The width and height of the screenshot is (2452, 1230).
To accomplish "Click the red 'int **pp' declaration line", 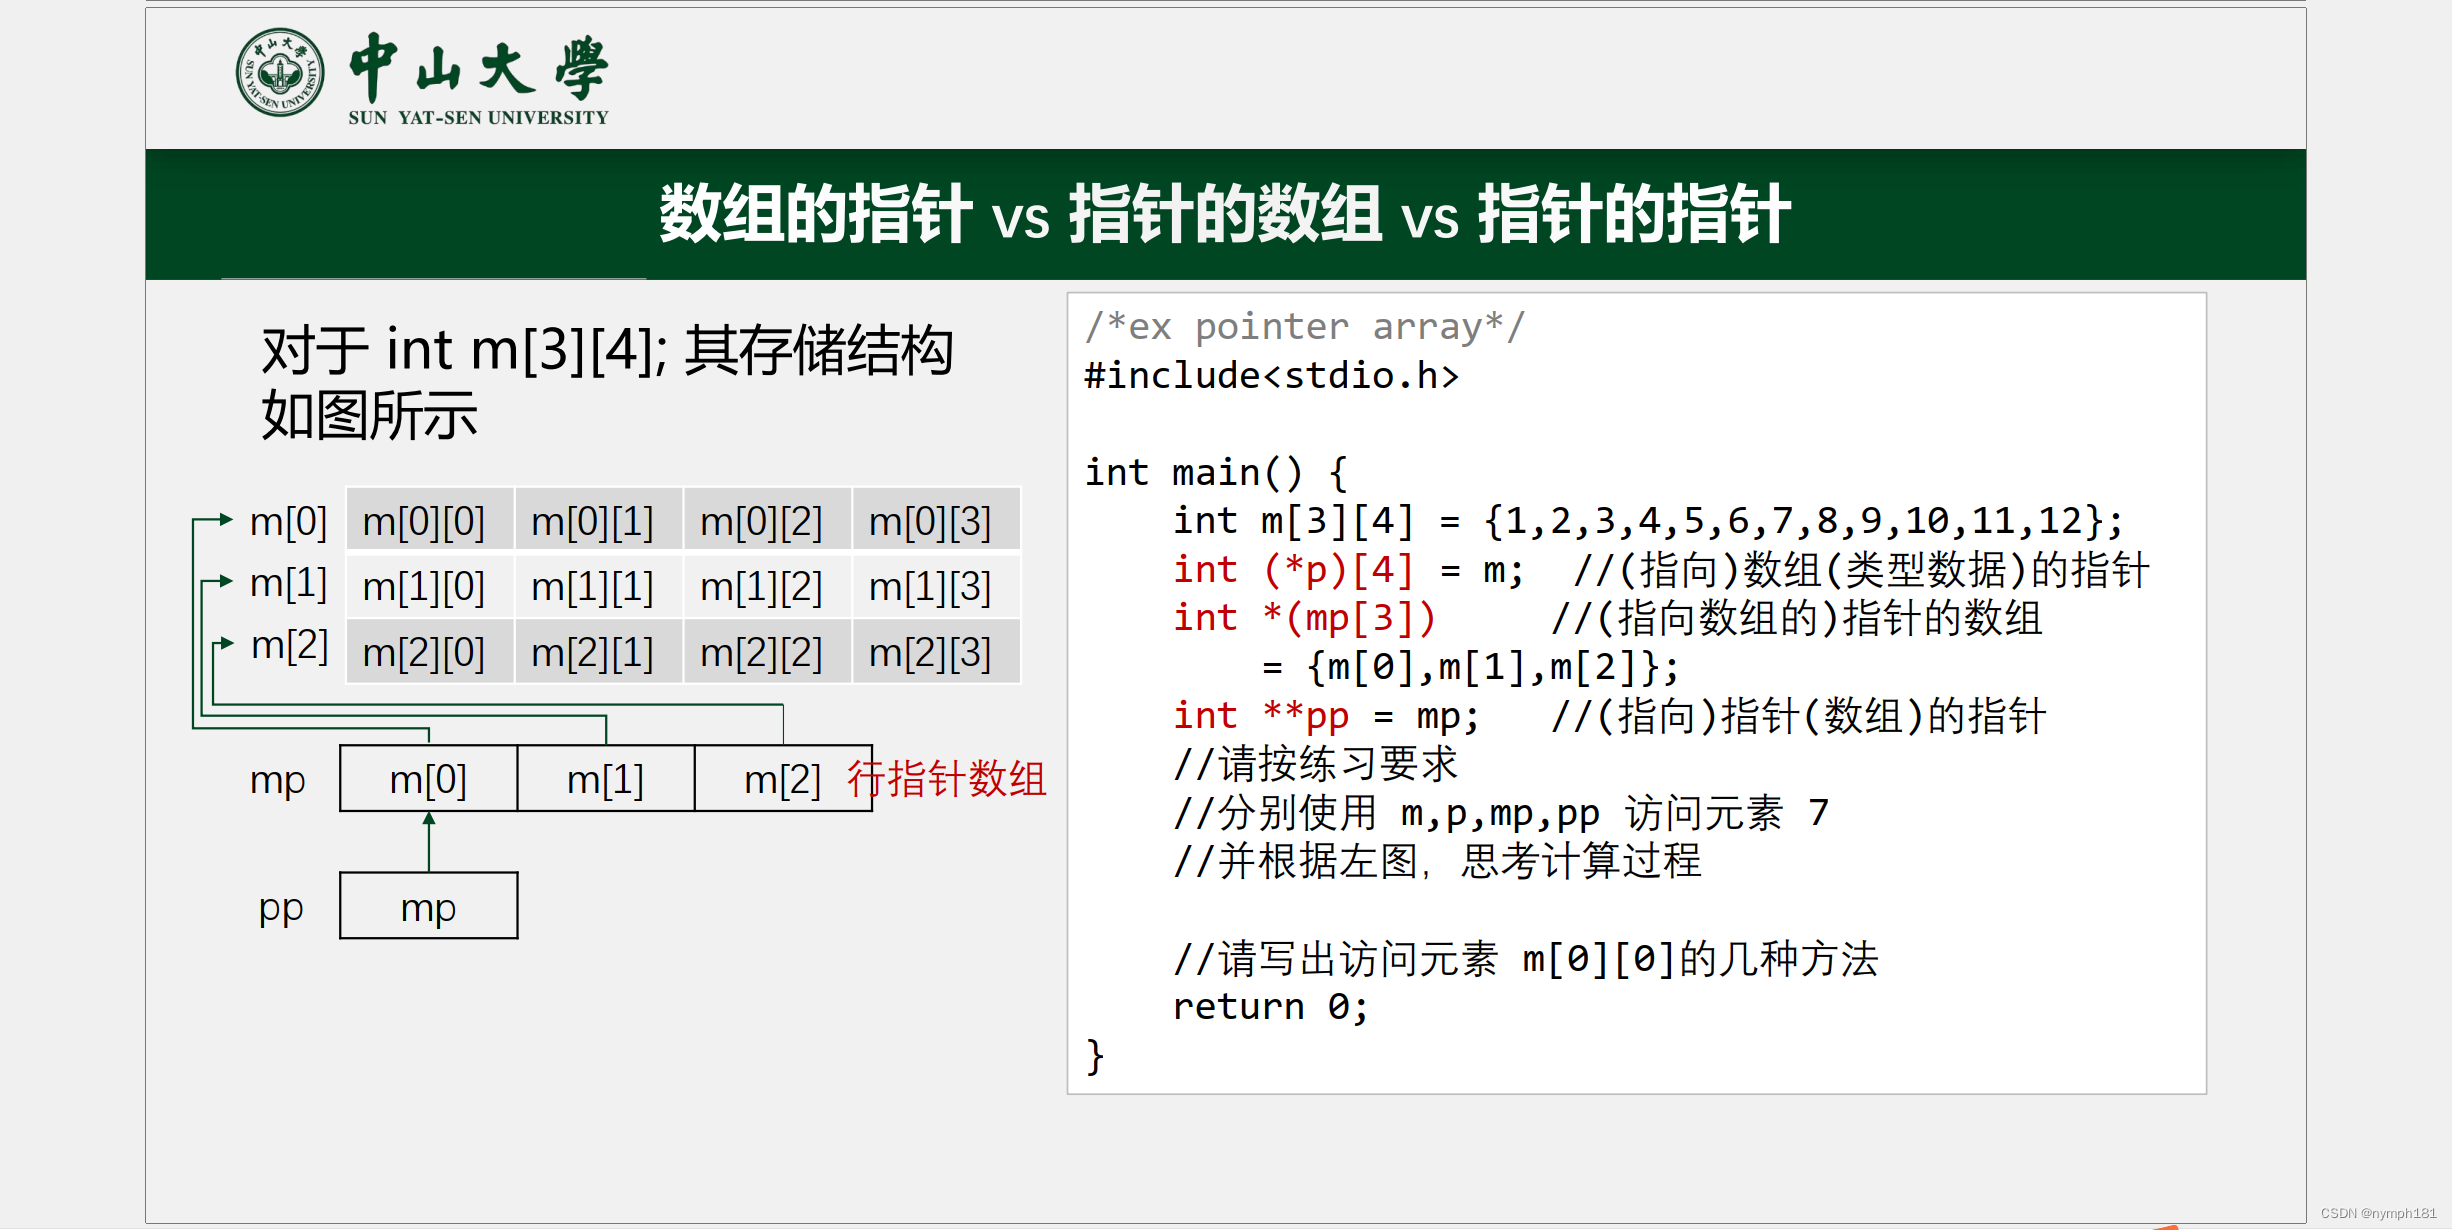I will (x=1260, y=716).
